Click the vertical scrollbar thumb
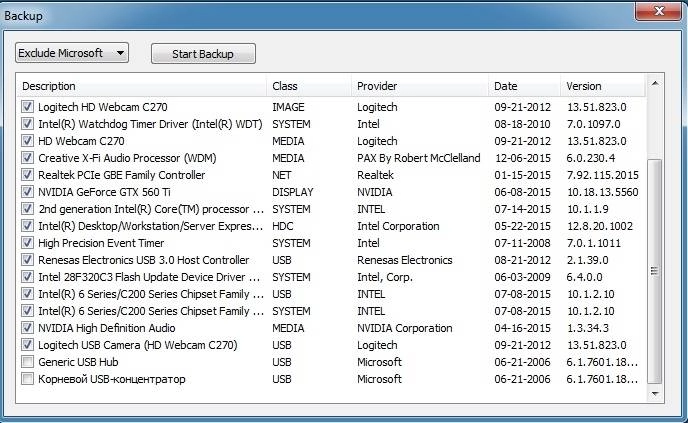The height and width of the screenshot is (423, 688). point(655,271)
